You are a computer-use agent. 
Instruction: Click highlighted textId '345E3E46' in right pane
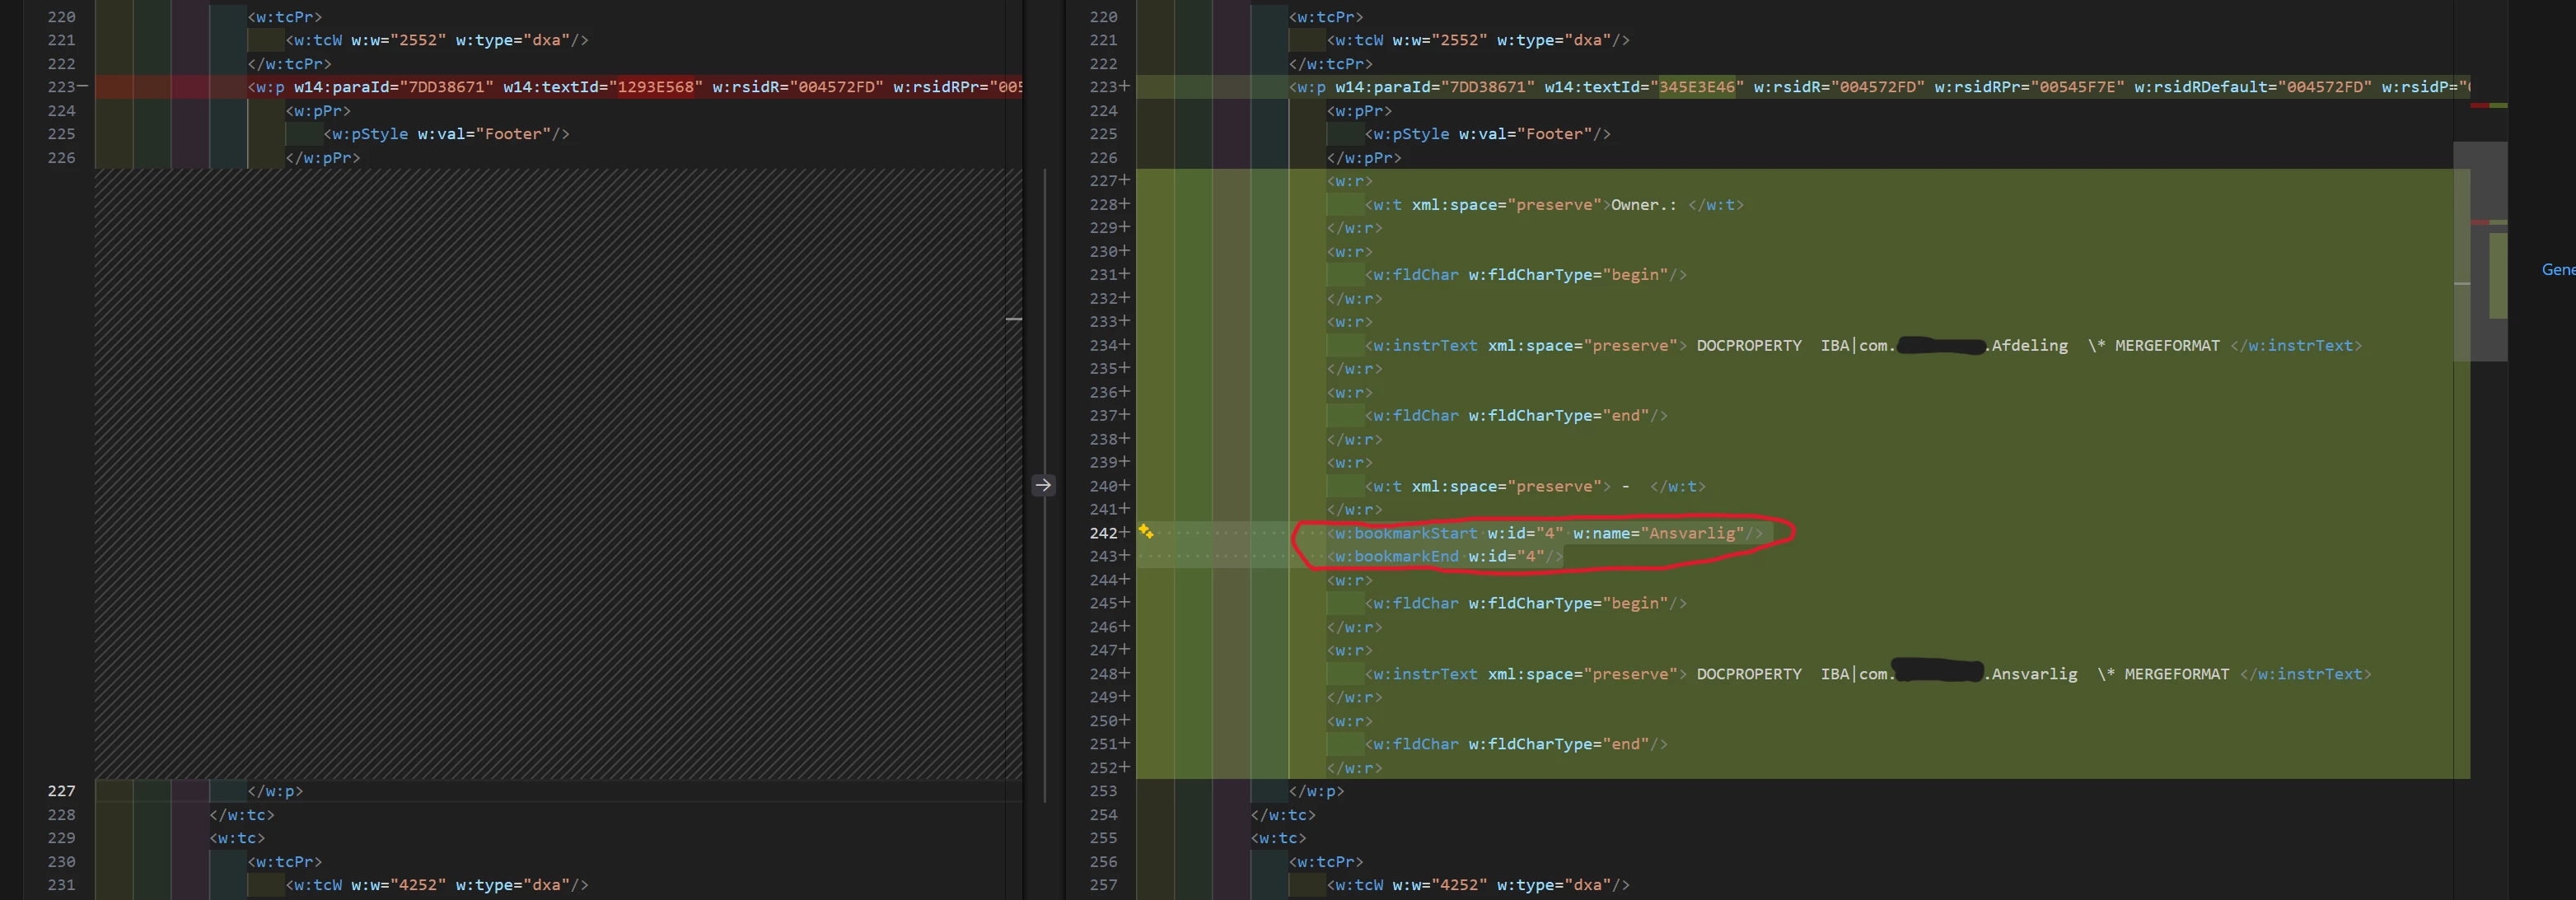pyautogui.click(x=1696, y=87)
